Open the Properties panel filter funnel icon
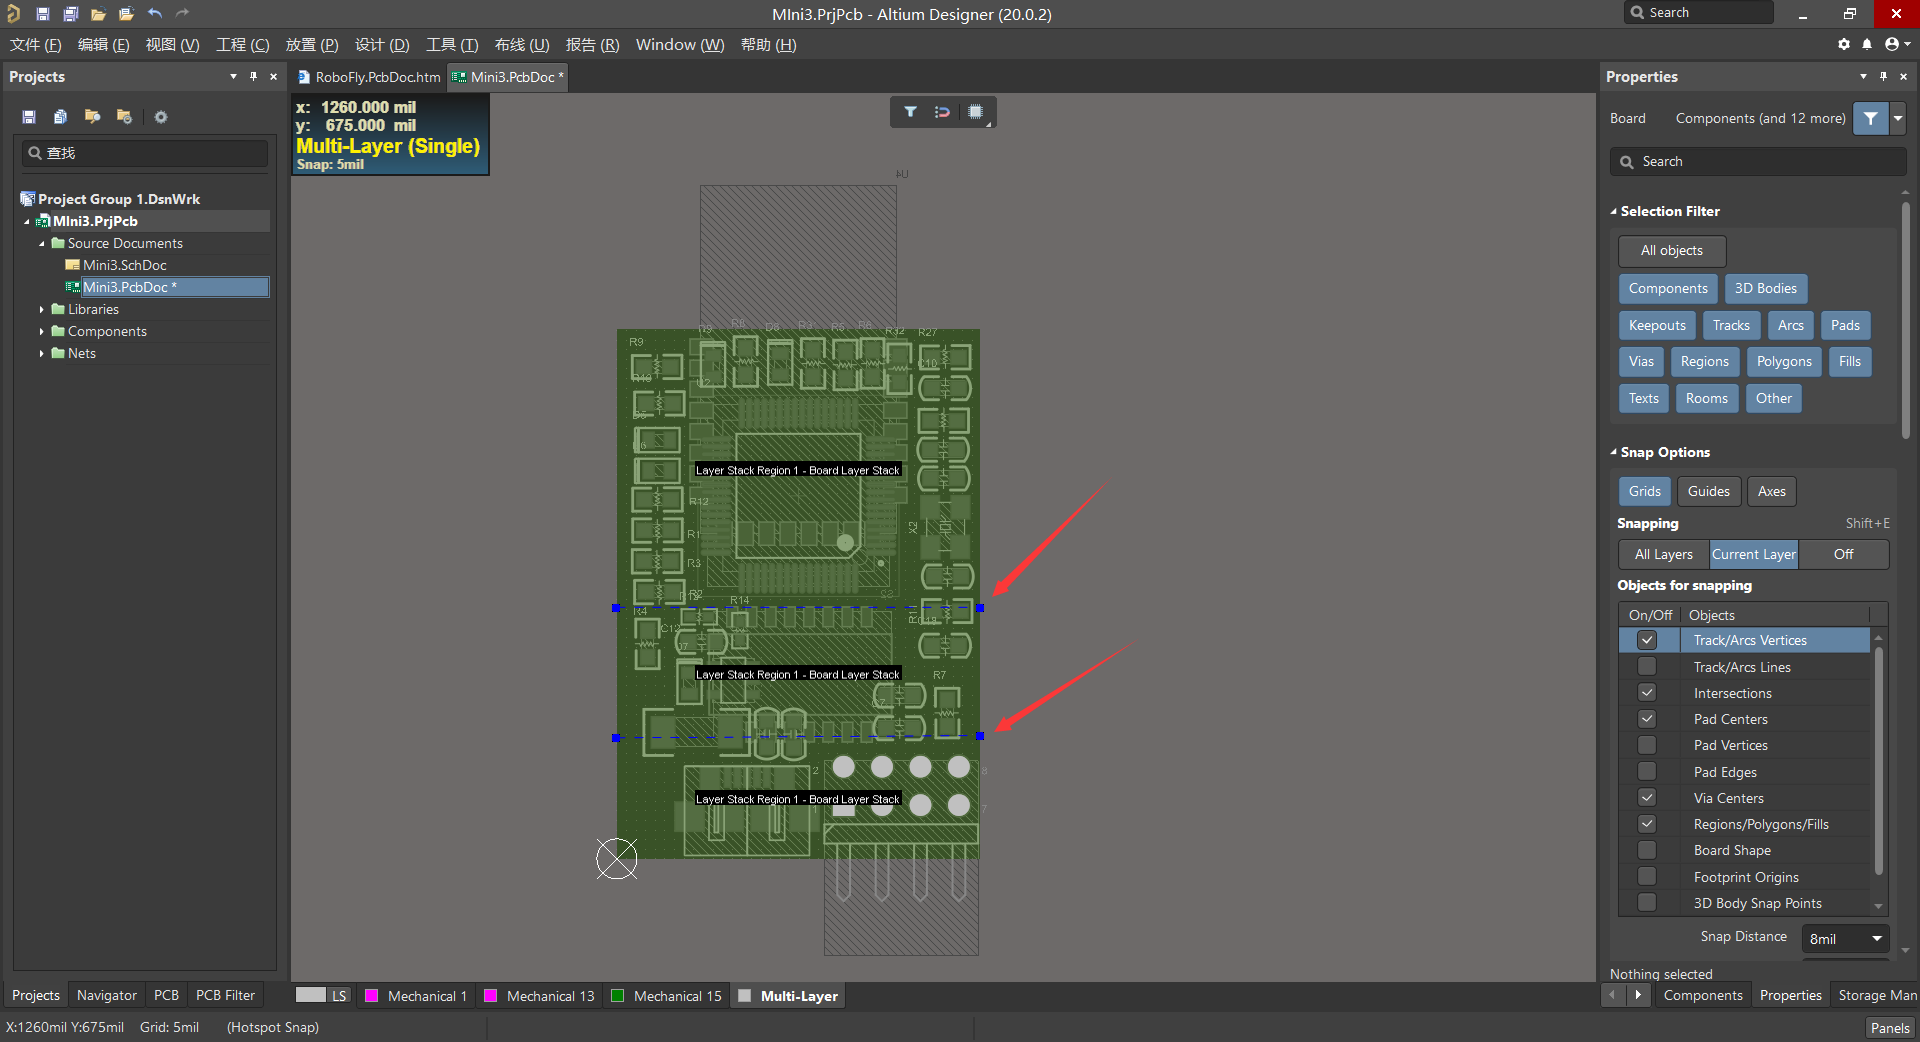This screenshot has height=1042, width=1920. point(1868,118)
